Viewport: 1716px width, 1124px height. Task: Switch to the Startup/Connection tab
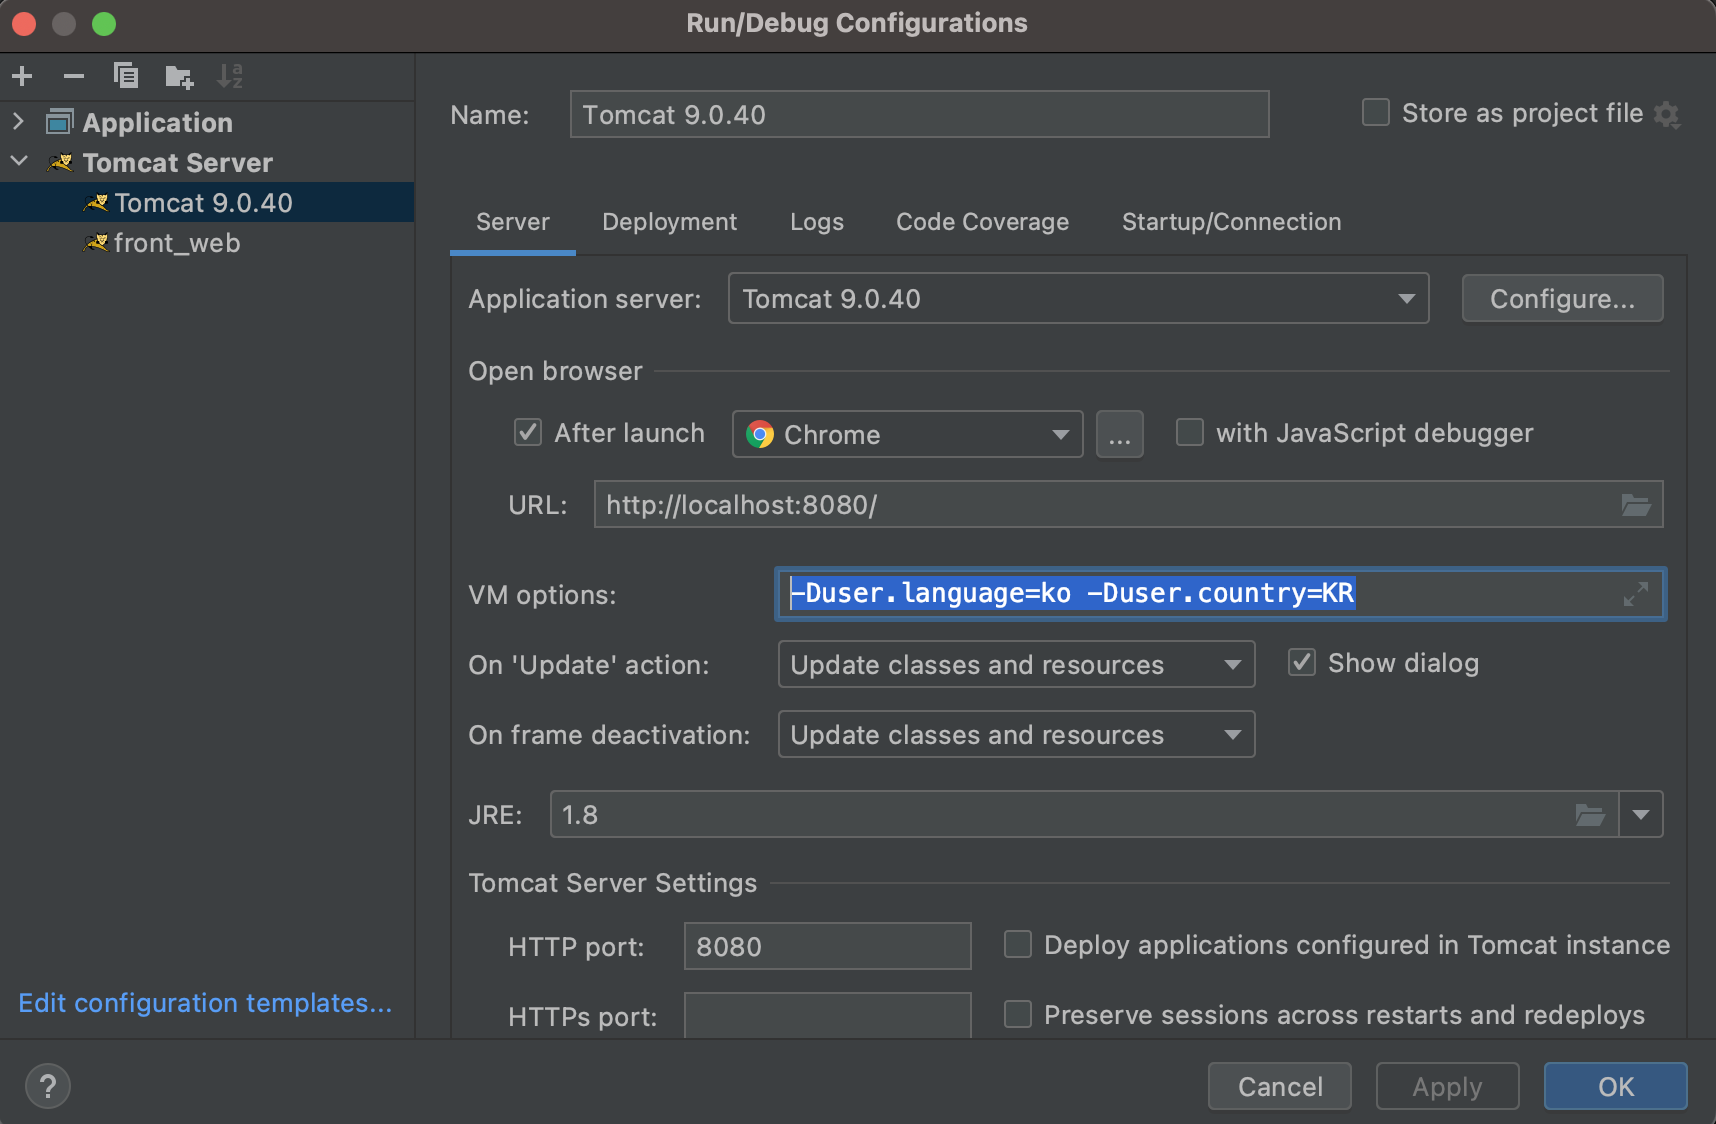[x=1232, y=222]
